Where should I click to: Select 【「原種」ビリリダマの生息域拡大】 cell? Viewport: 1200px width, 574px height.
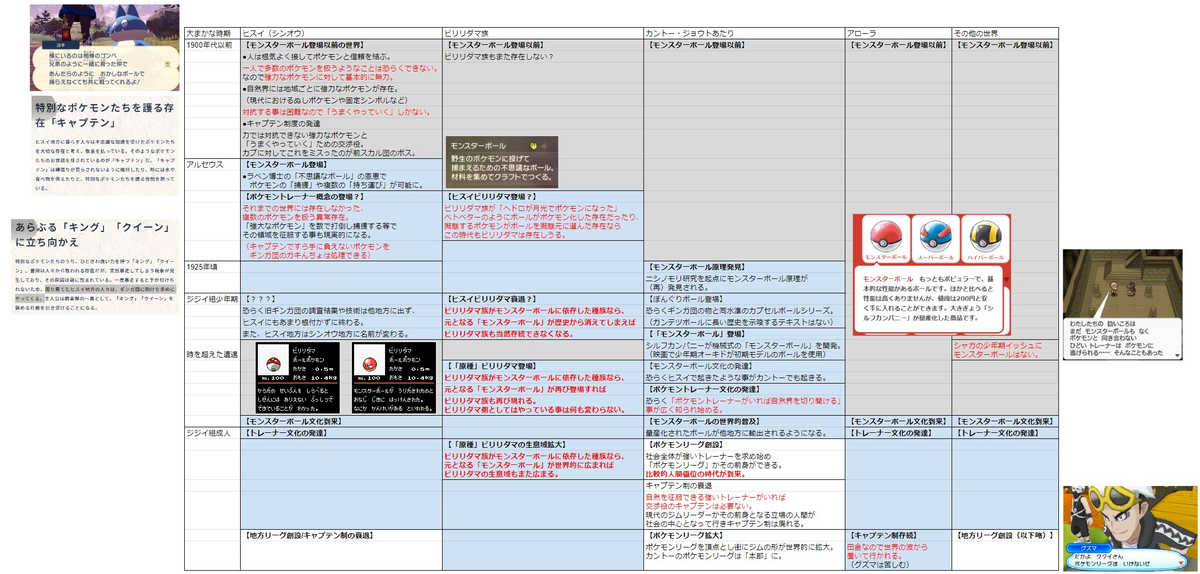click(543, 444)
